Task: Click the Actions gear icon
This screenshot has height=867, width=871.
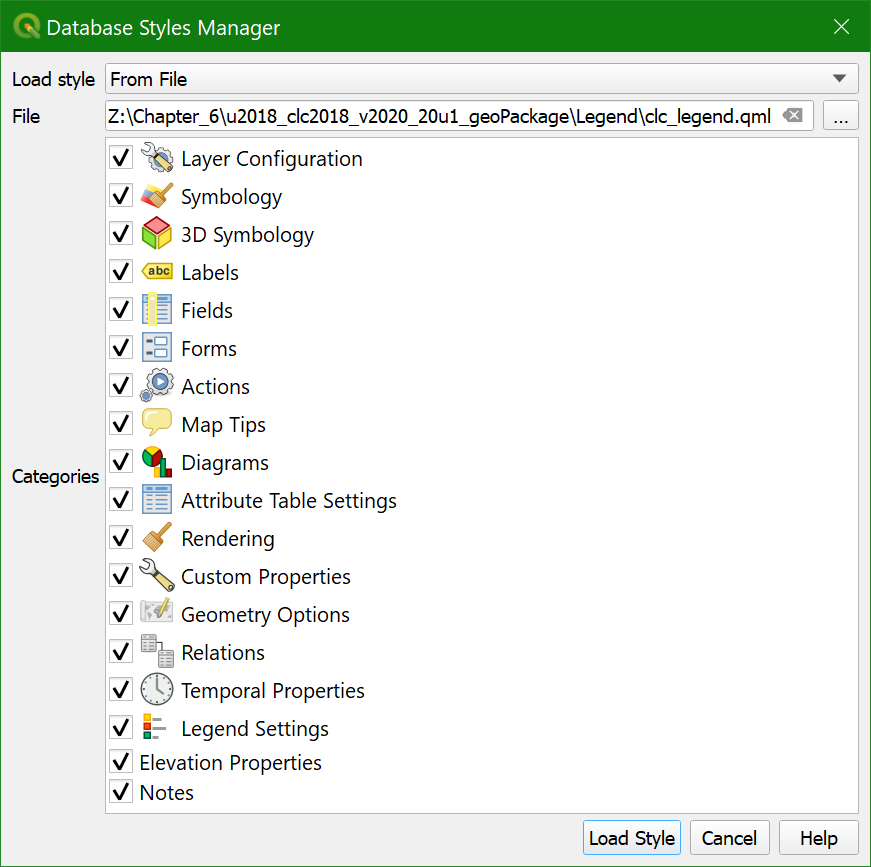Action: coord(157,385)
